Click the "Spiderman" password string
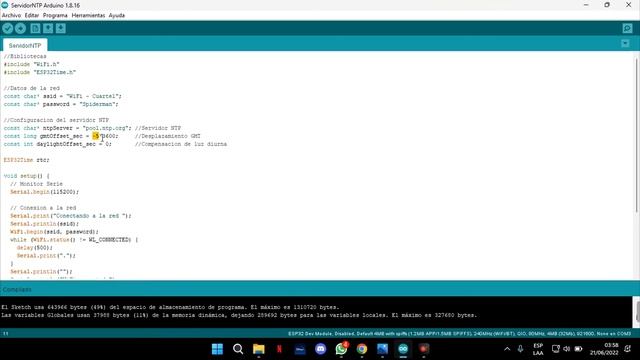Image resolution: width=640 pixels, height=360 pixels. click(x=98, y=104)
